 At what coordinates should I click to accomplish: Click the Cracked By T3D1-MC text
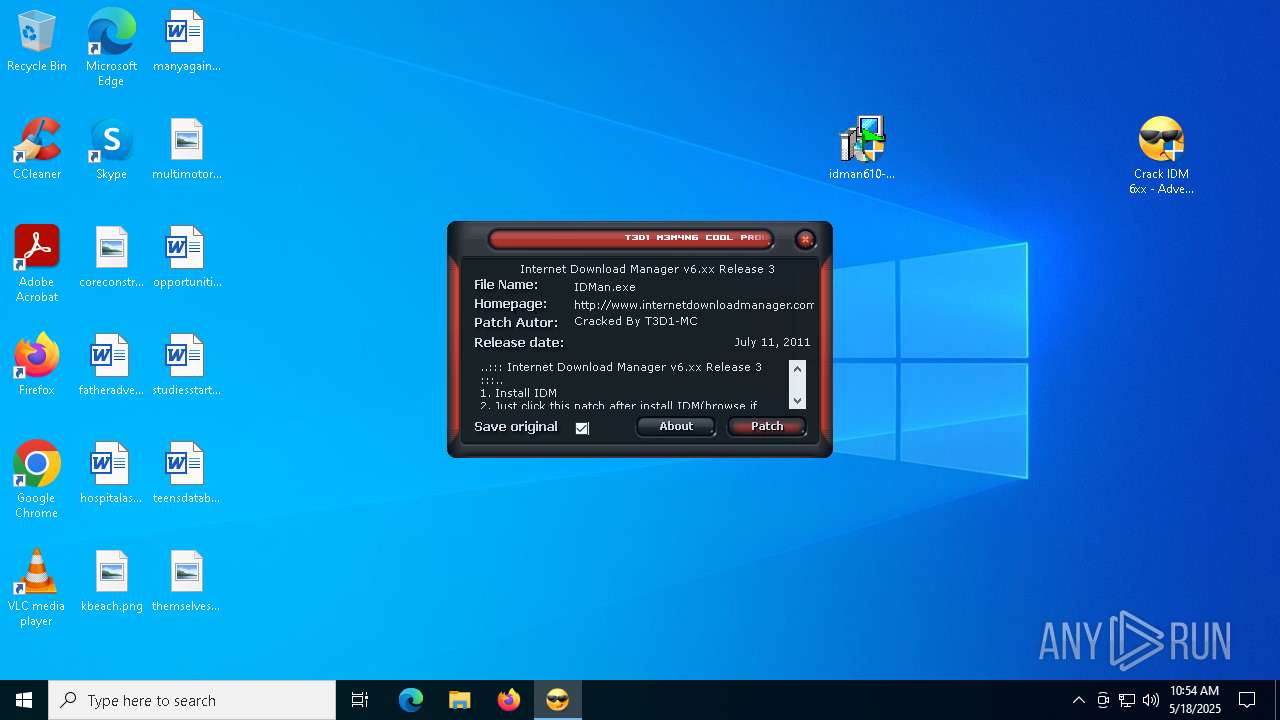click(636, 322)
